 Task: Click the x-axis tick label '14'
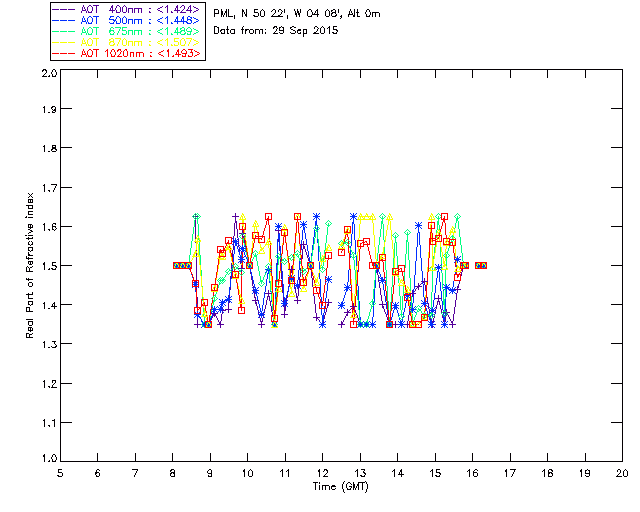(x=398, y=473)
